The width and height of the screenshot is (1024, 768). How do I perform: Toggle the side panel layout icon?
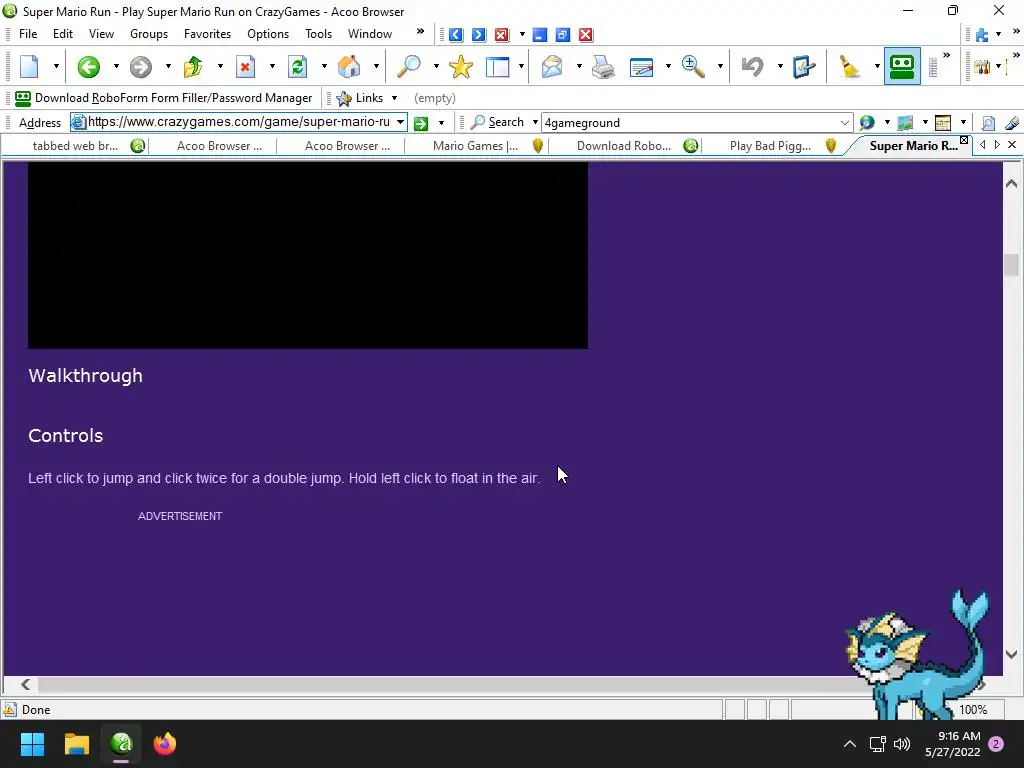(498, 67)
